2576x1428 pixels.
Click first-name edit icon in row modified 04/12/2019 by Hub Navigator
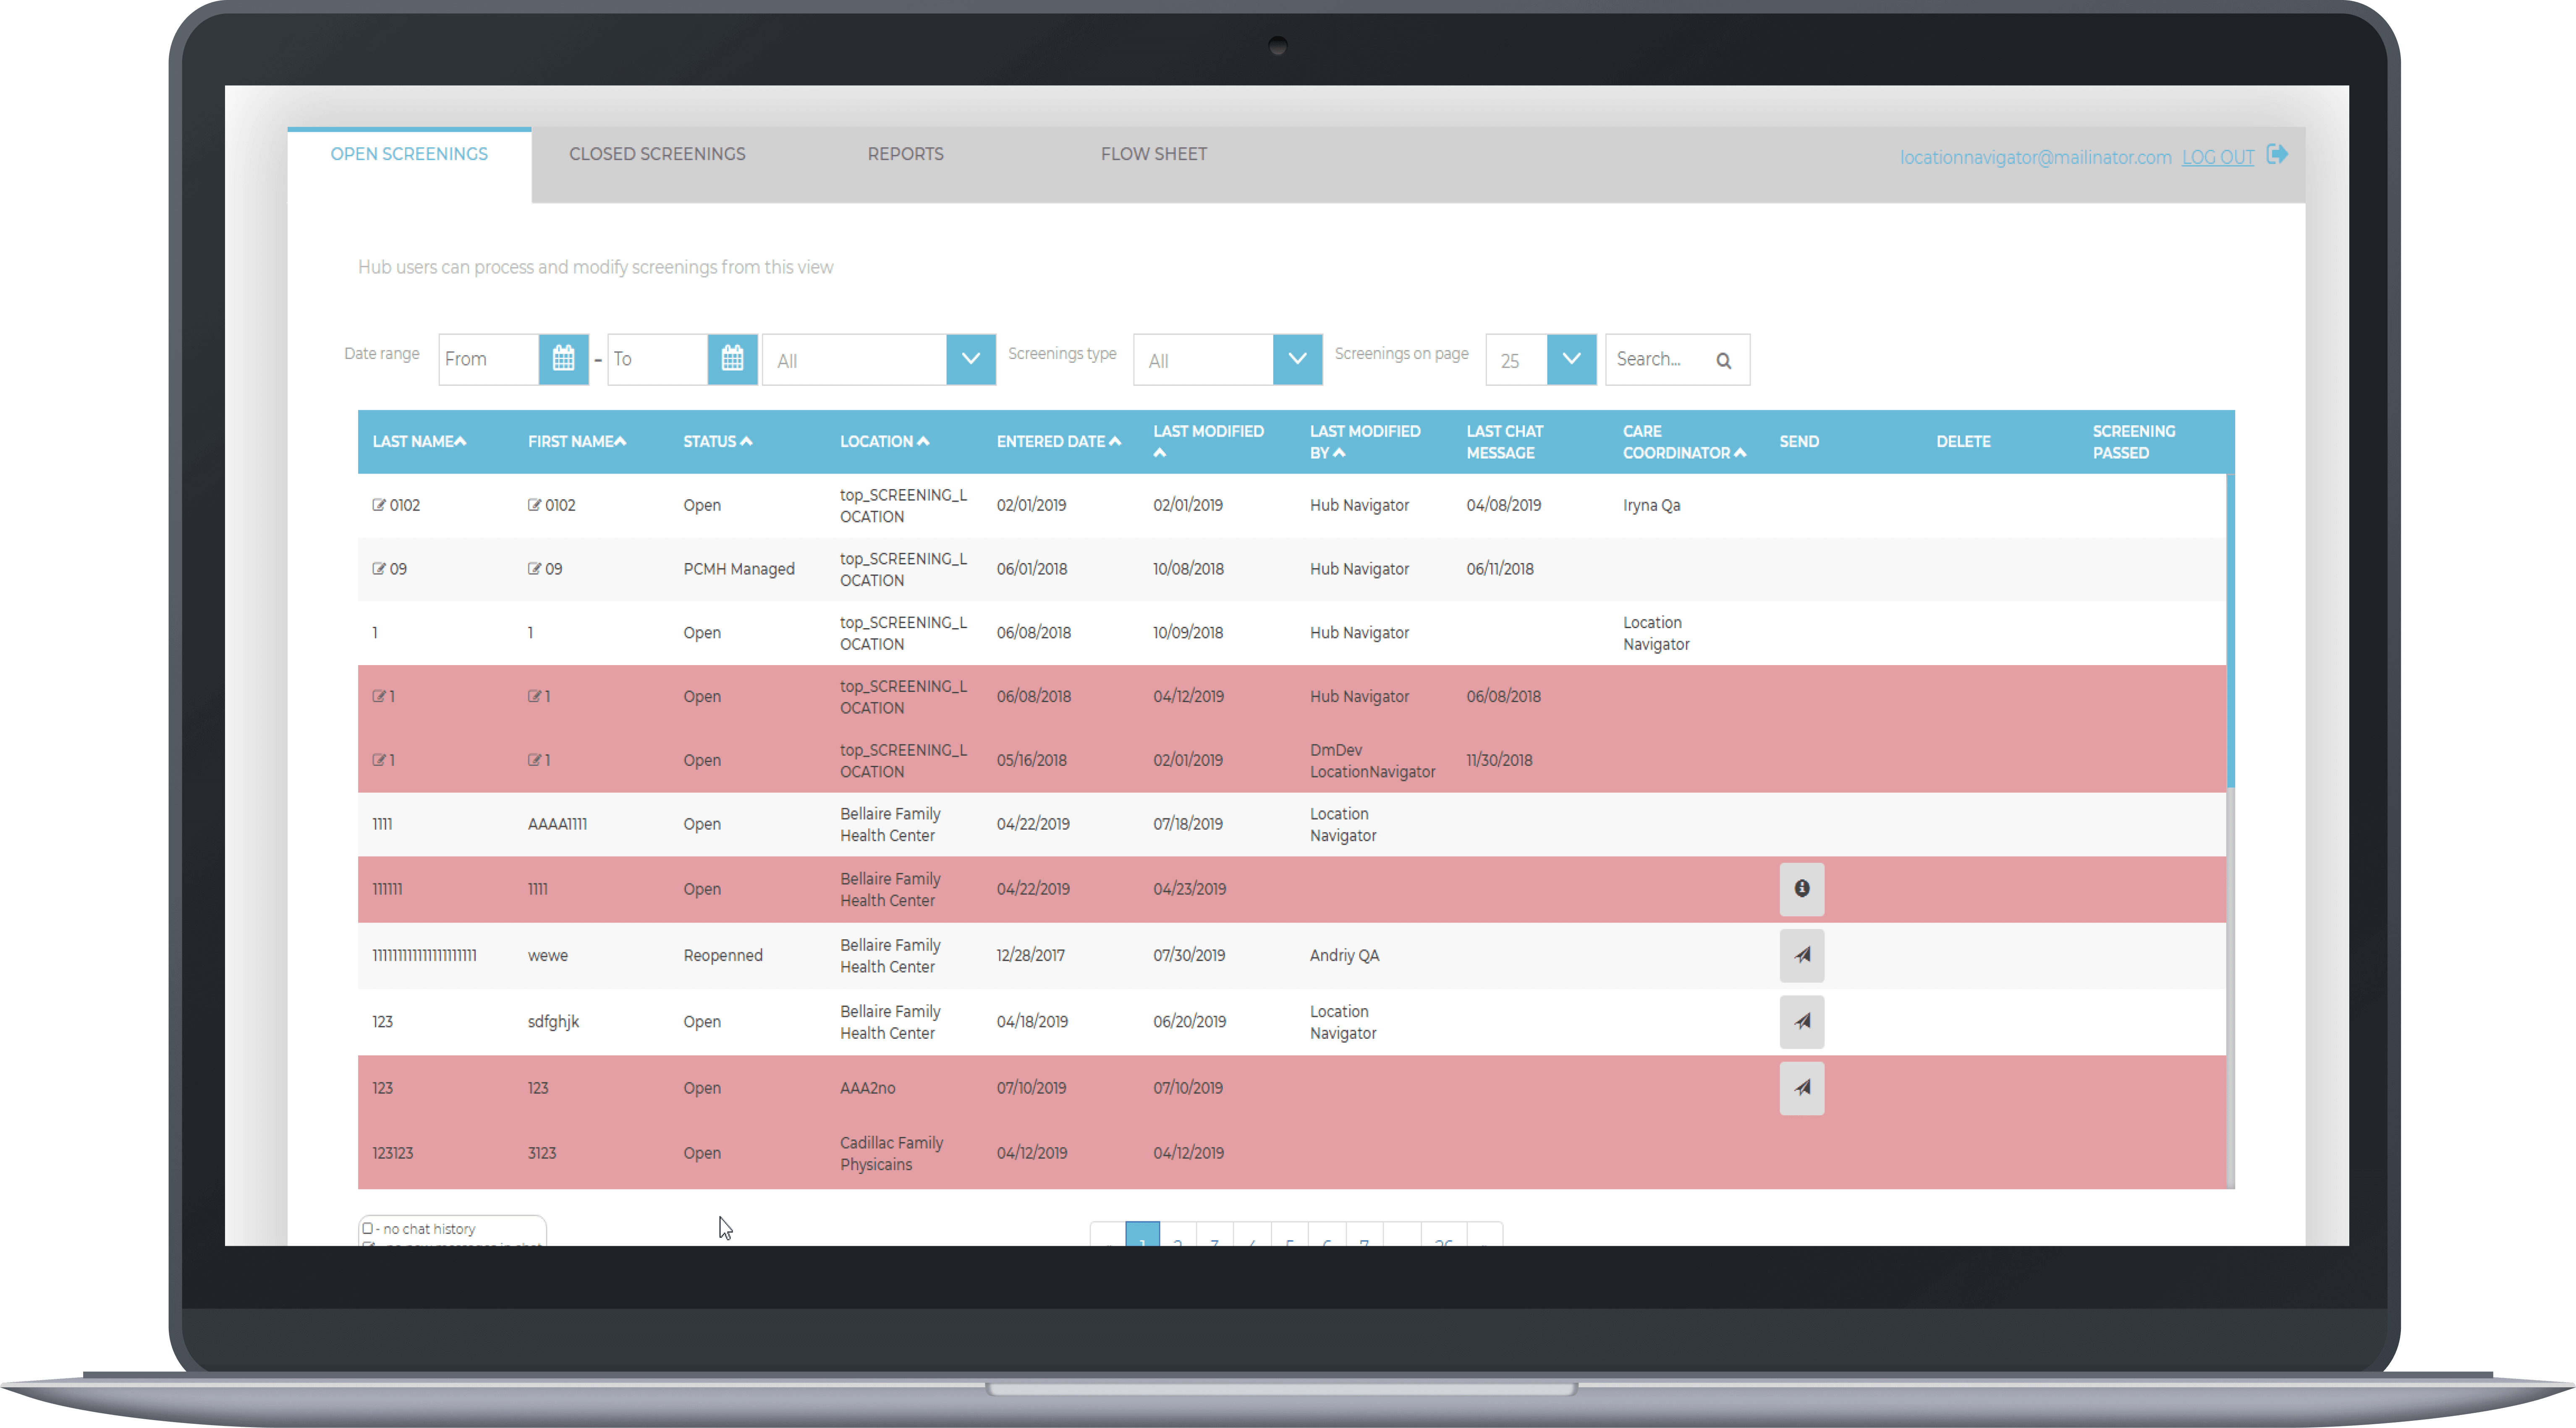[x=534, y=696]
